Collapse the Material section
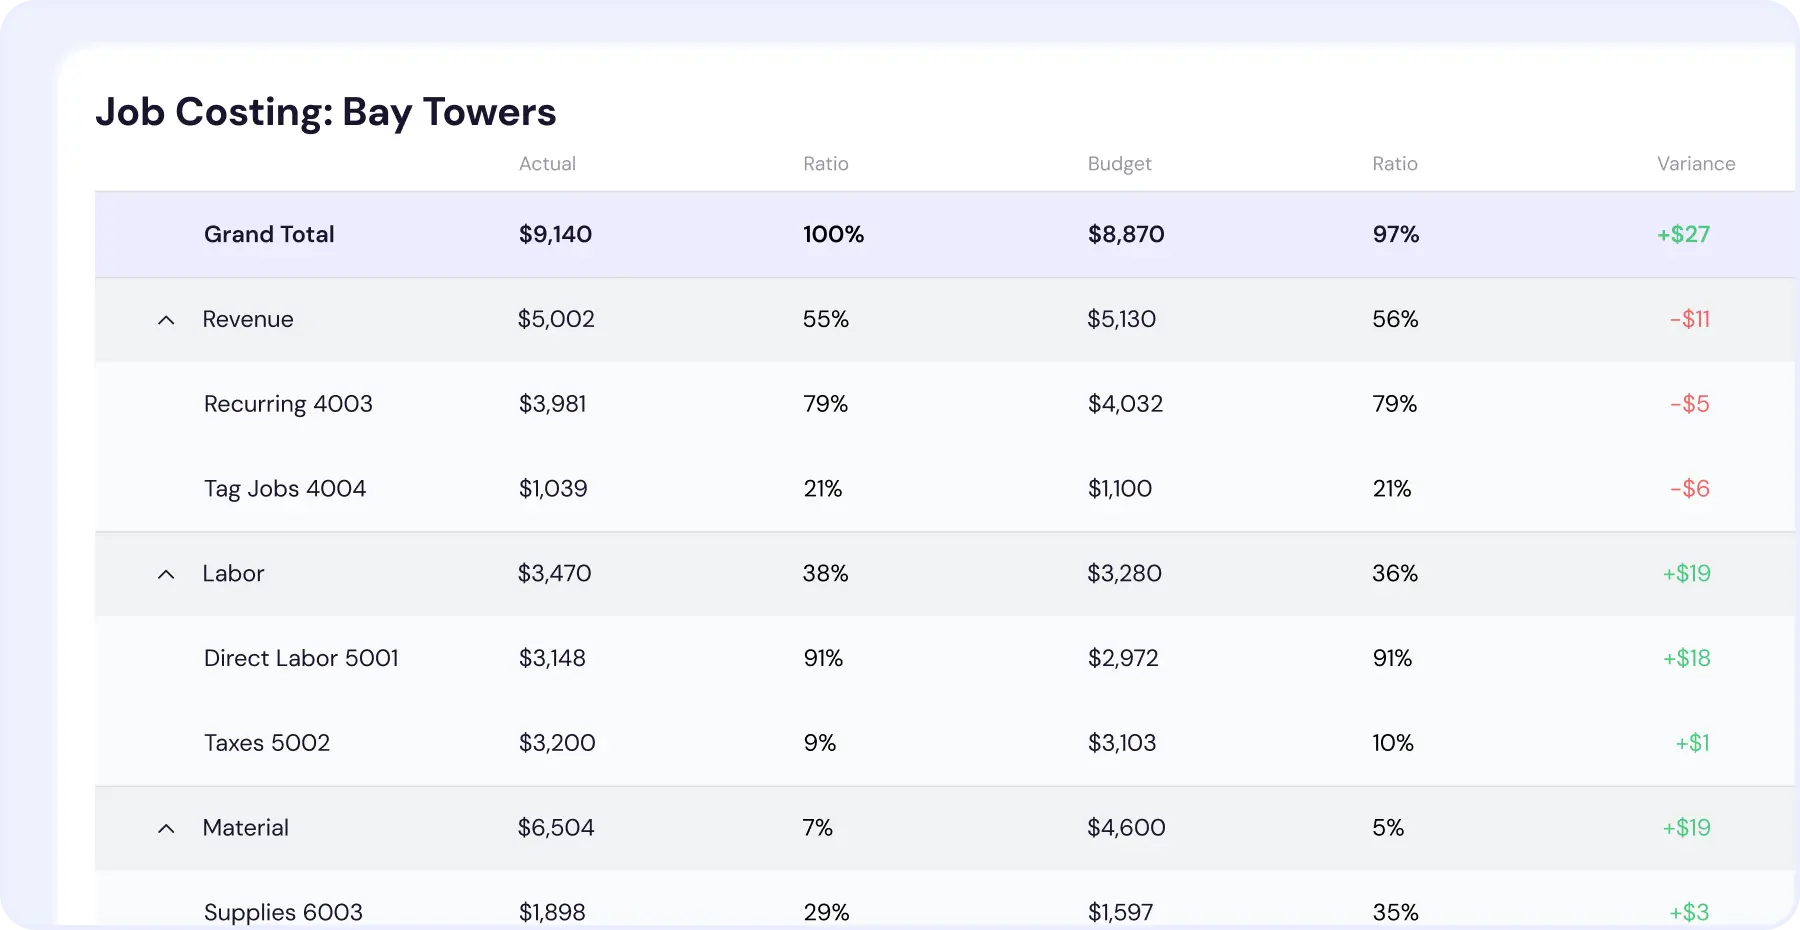 click(x=166, y=828)
